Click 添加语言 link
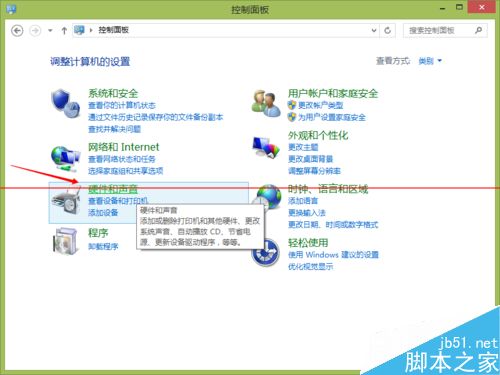This screenshot has width=500, height=375. tap(303, 201)
